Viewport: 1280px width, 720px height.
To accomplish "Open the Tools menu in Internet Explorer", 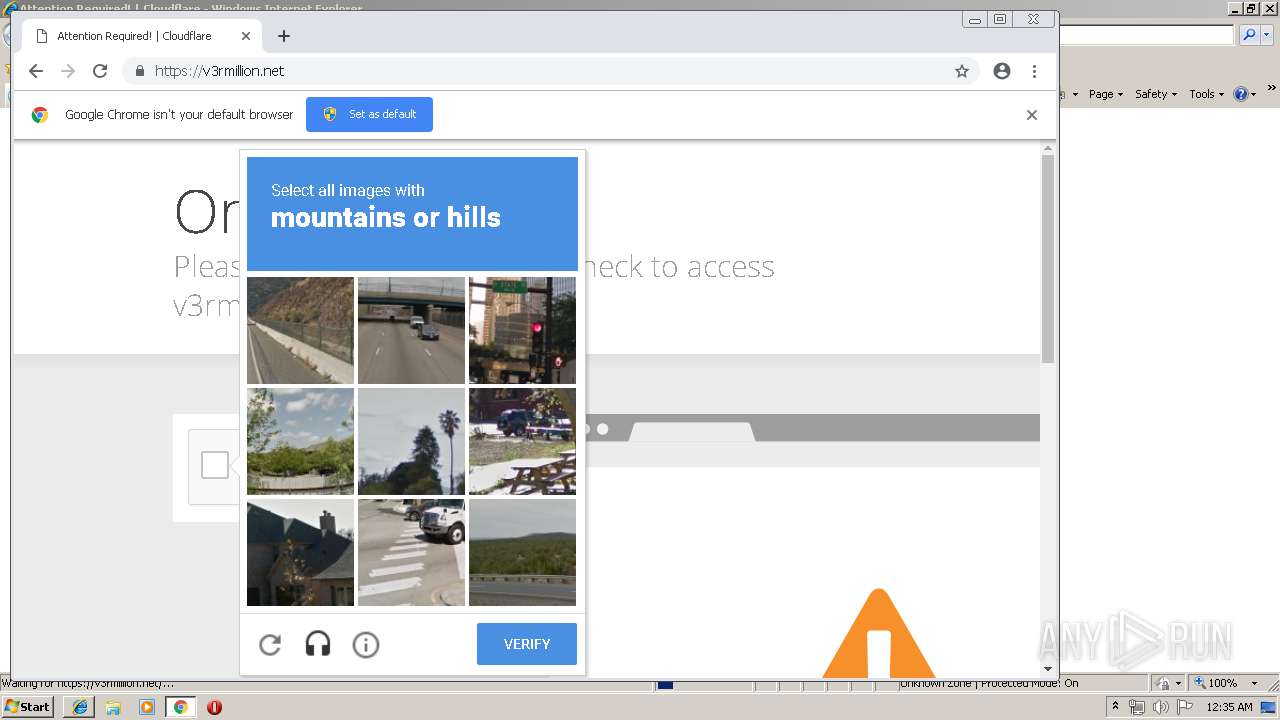I will [x=1206, y=94].
